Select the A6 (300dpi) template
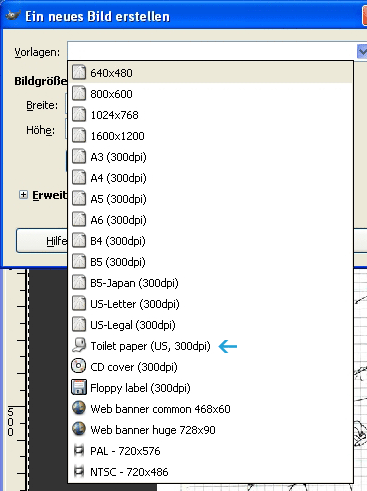 pos(211,220)
